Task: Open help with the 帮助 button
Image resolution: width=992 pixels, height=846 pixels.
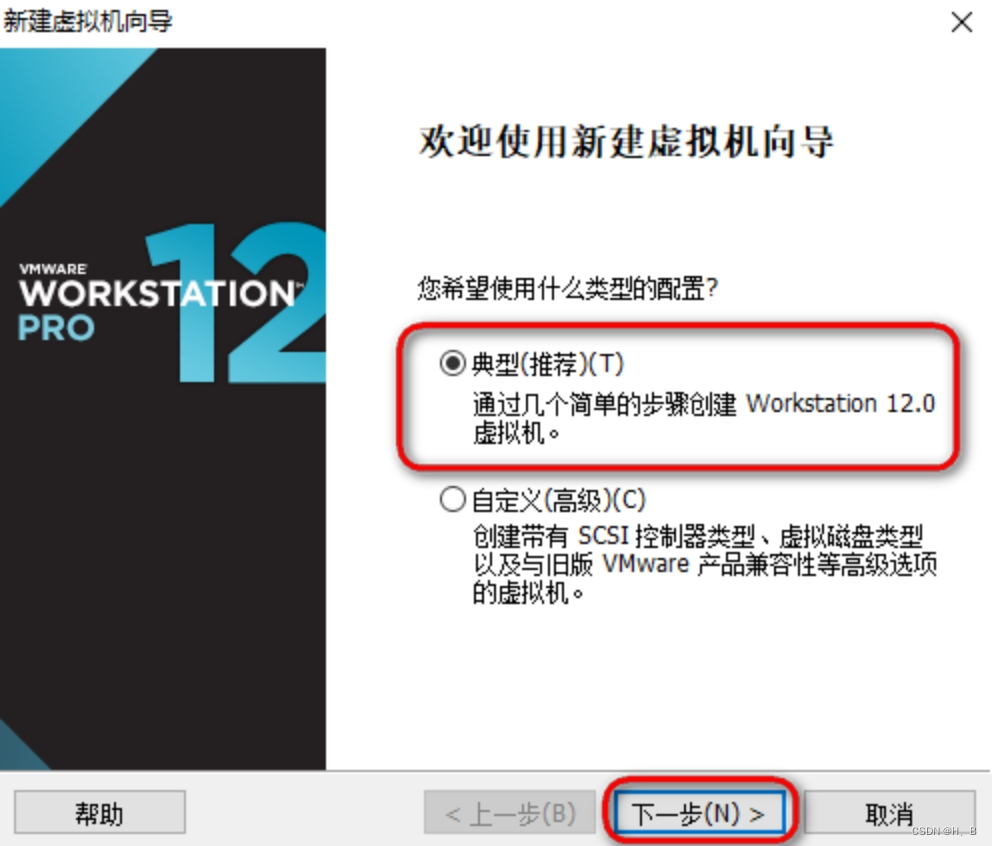Action: coord(100,812)
